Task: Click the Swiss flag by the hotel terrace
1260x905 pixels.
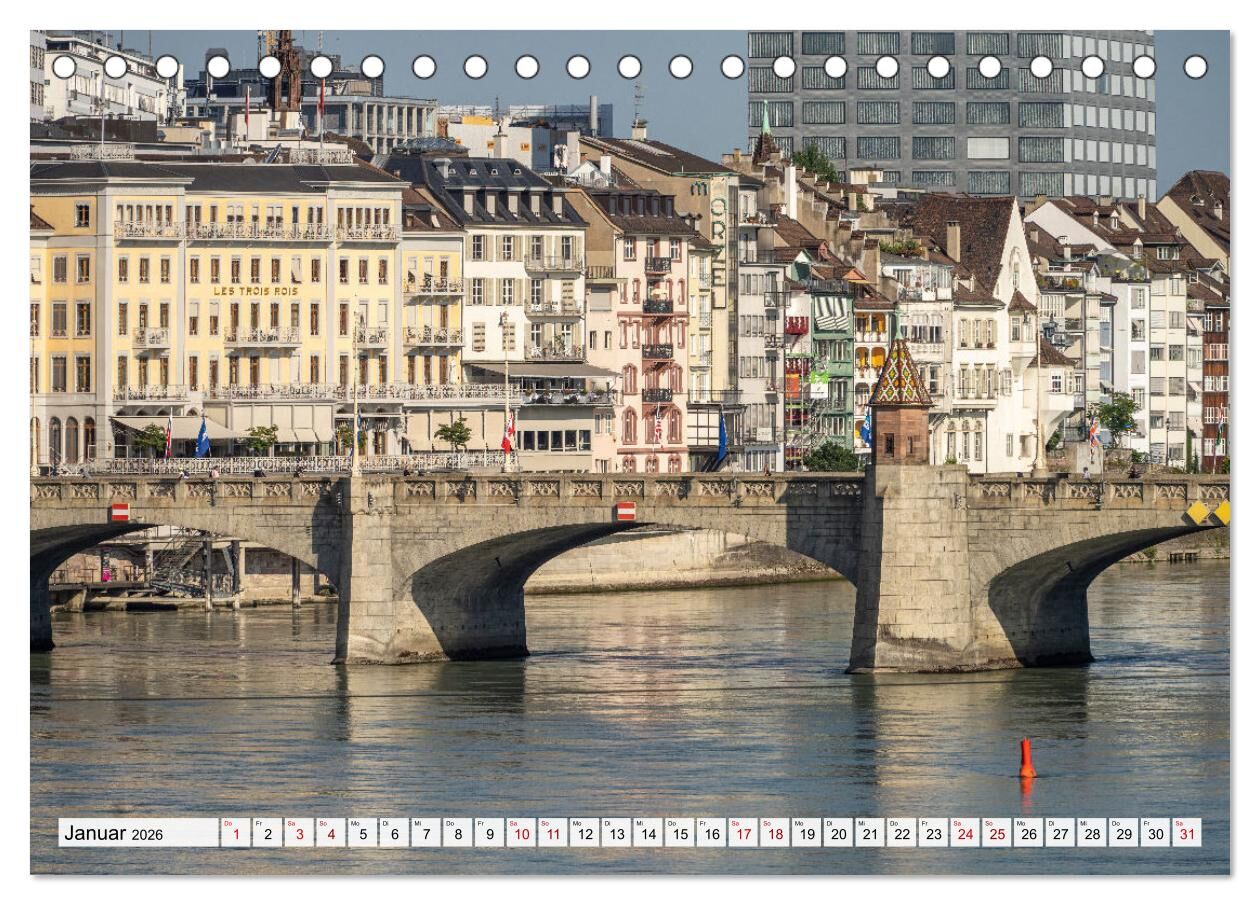Action: pyautogui.click(x=509, y=433)
